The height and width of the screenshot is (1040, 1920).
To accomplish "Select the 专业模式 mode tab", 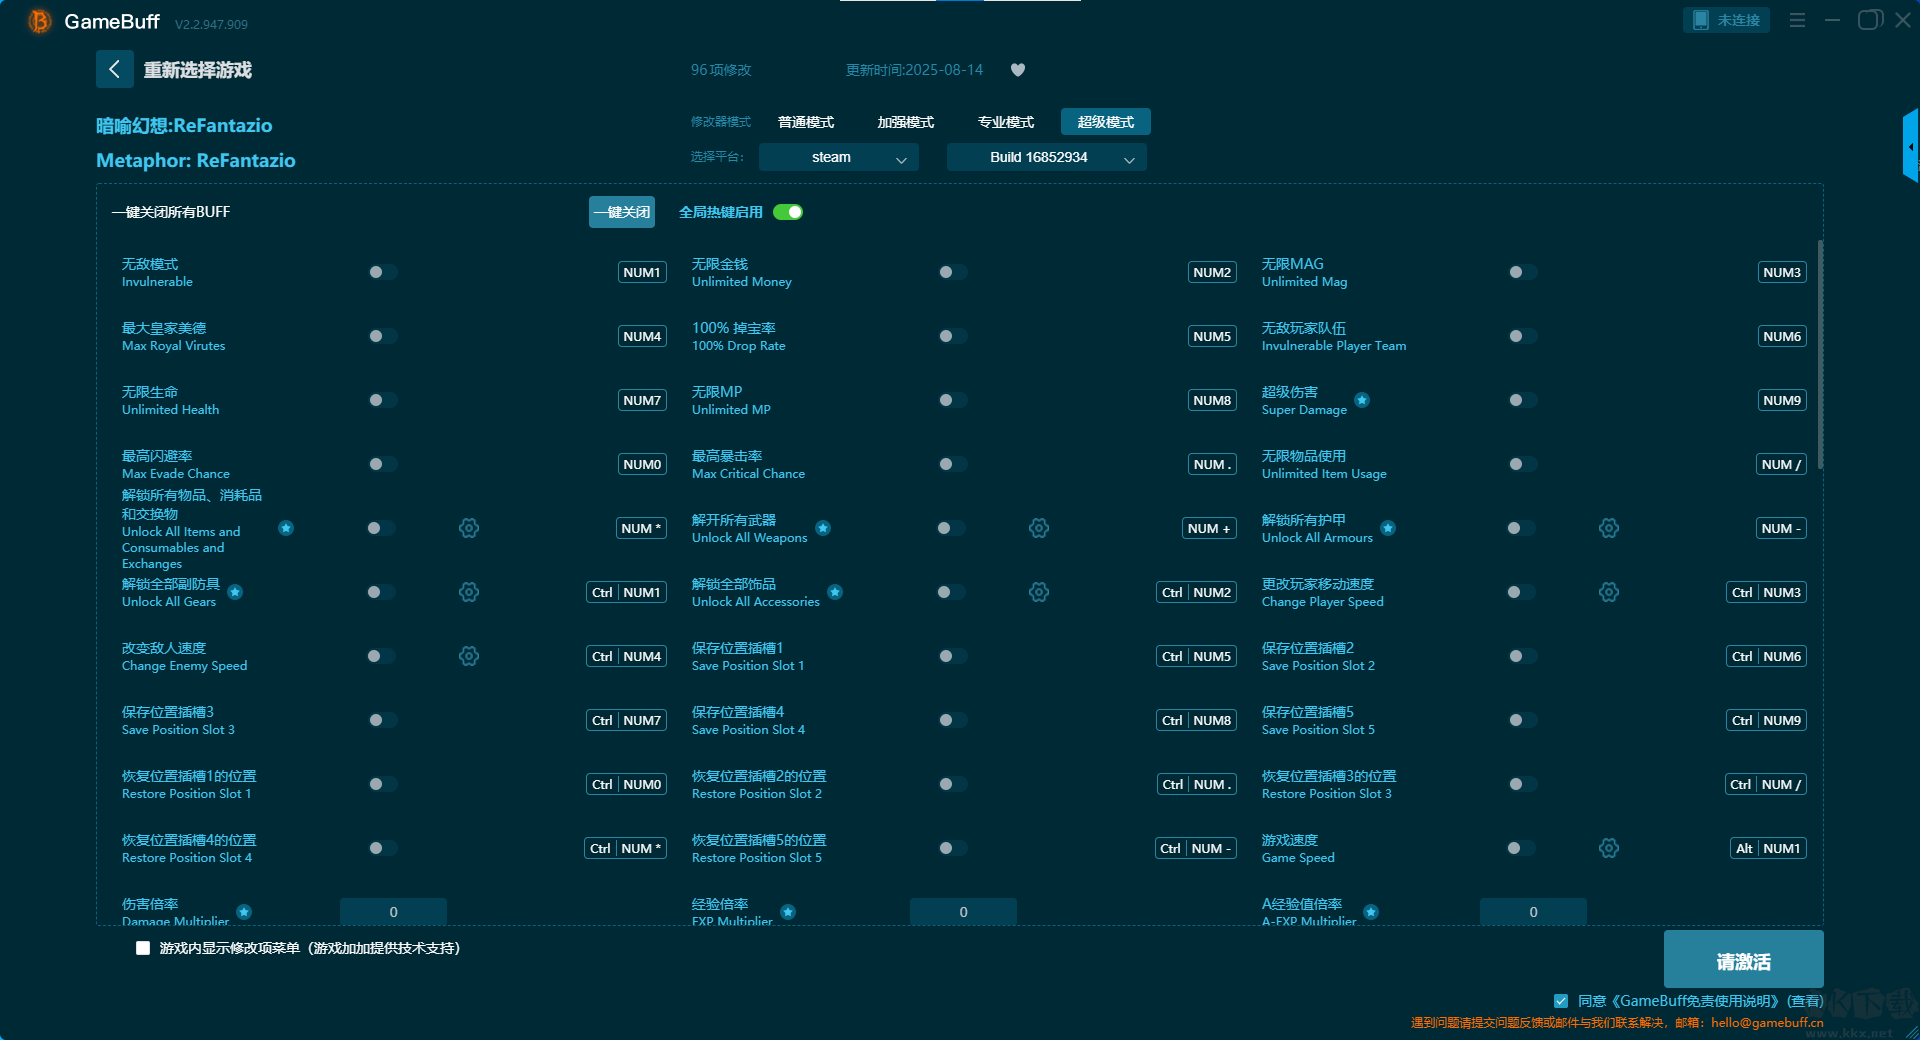I will tap(1006, 122).
